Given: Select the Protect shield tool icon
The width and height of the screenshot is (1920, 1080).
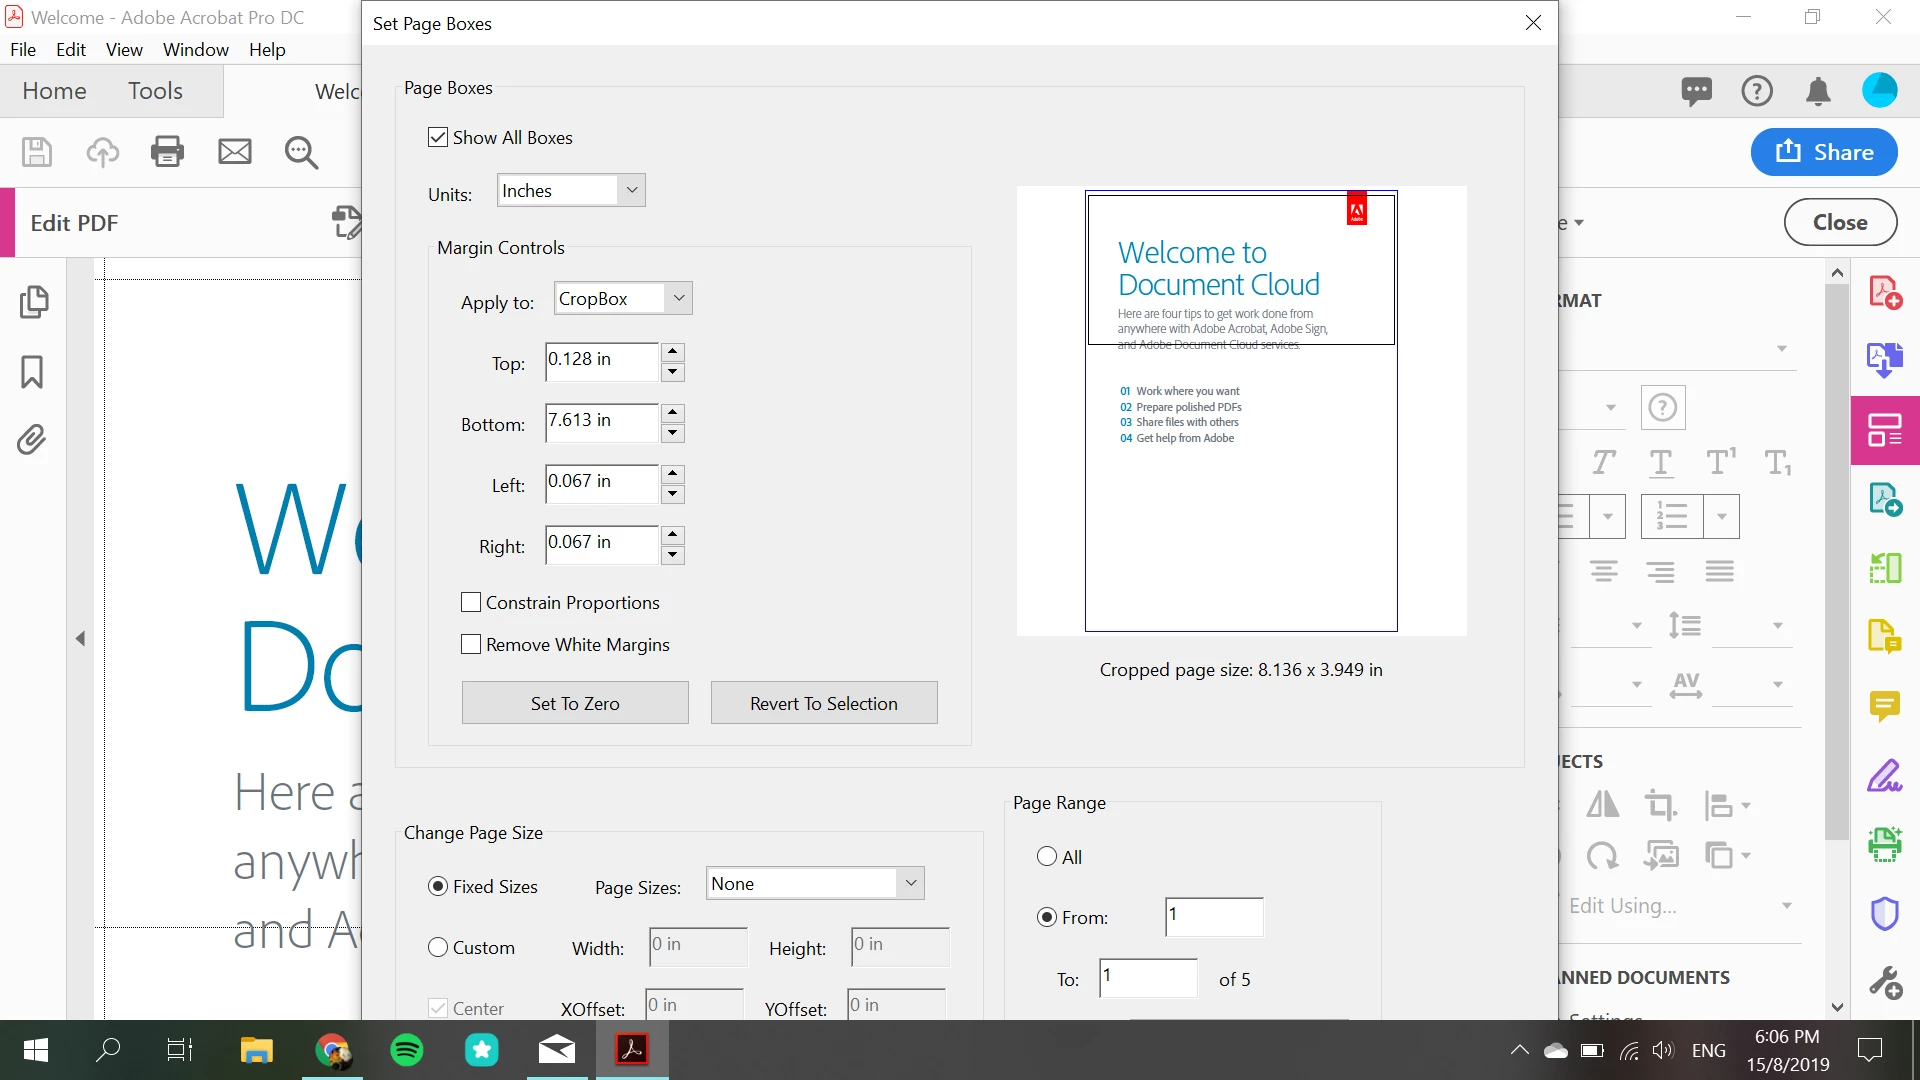Looking at the screenshot, I should pyautogui.click(x=1884, y=913).
